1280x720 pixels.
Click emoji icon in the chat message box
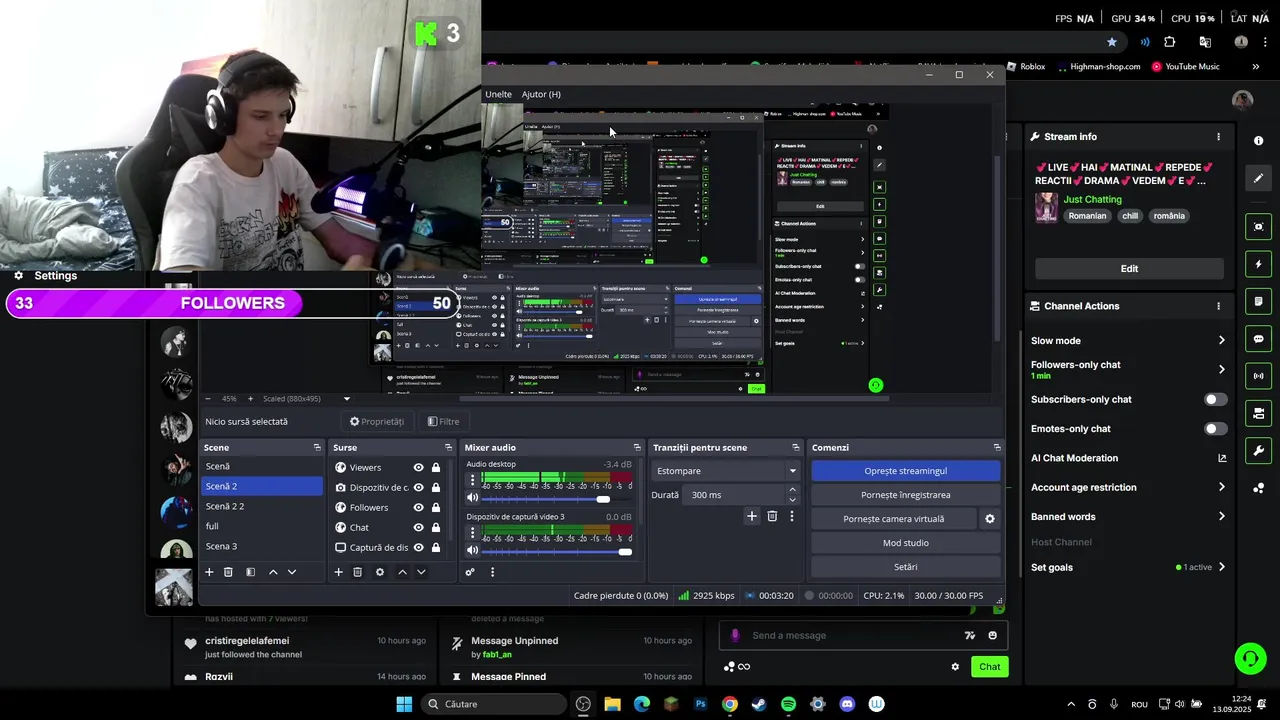992,635
